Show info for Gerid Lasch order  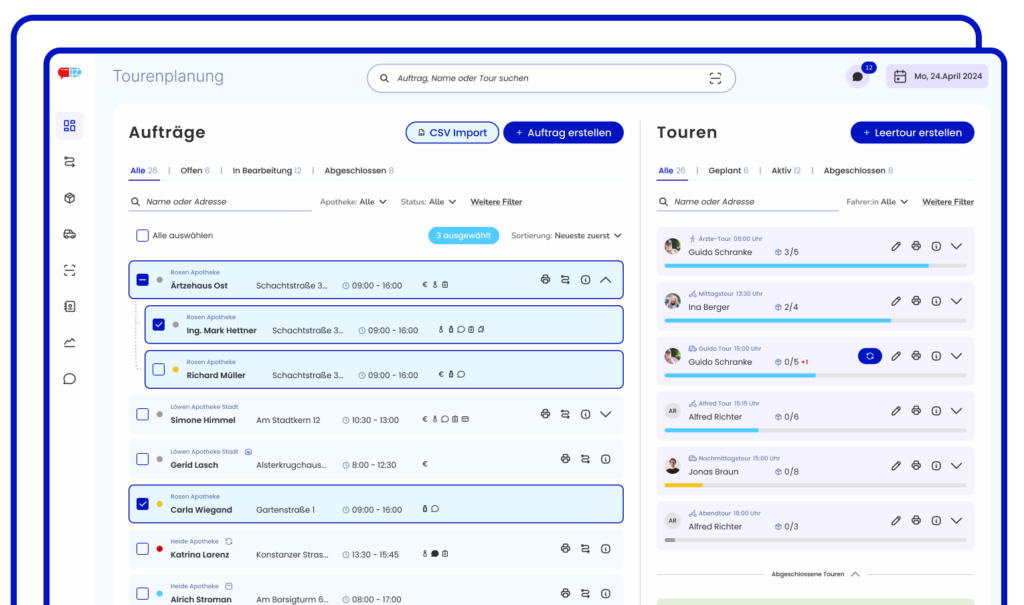(x=605, y=459)
